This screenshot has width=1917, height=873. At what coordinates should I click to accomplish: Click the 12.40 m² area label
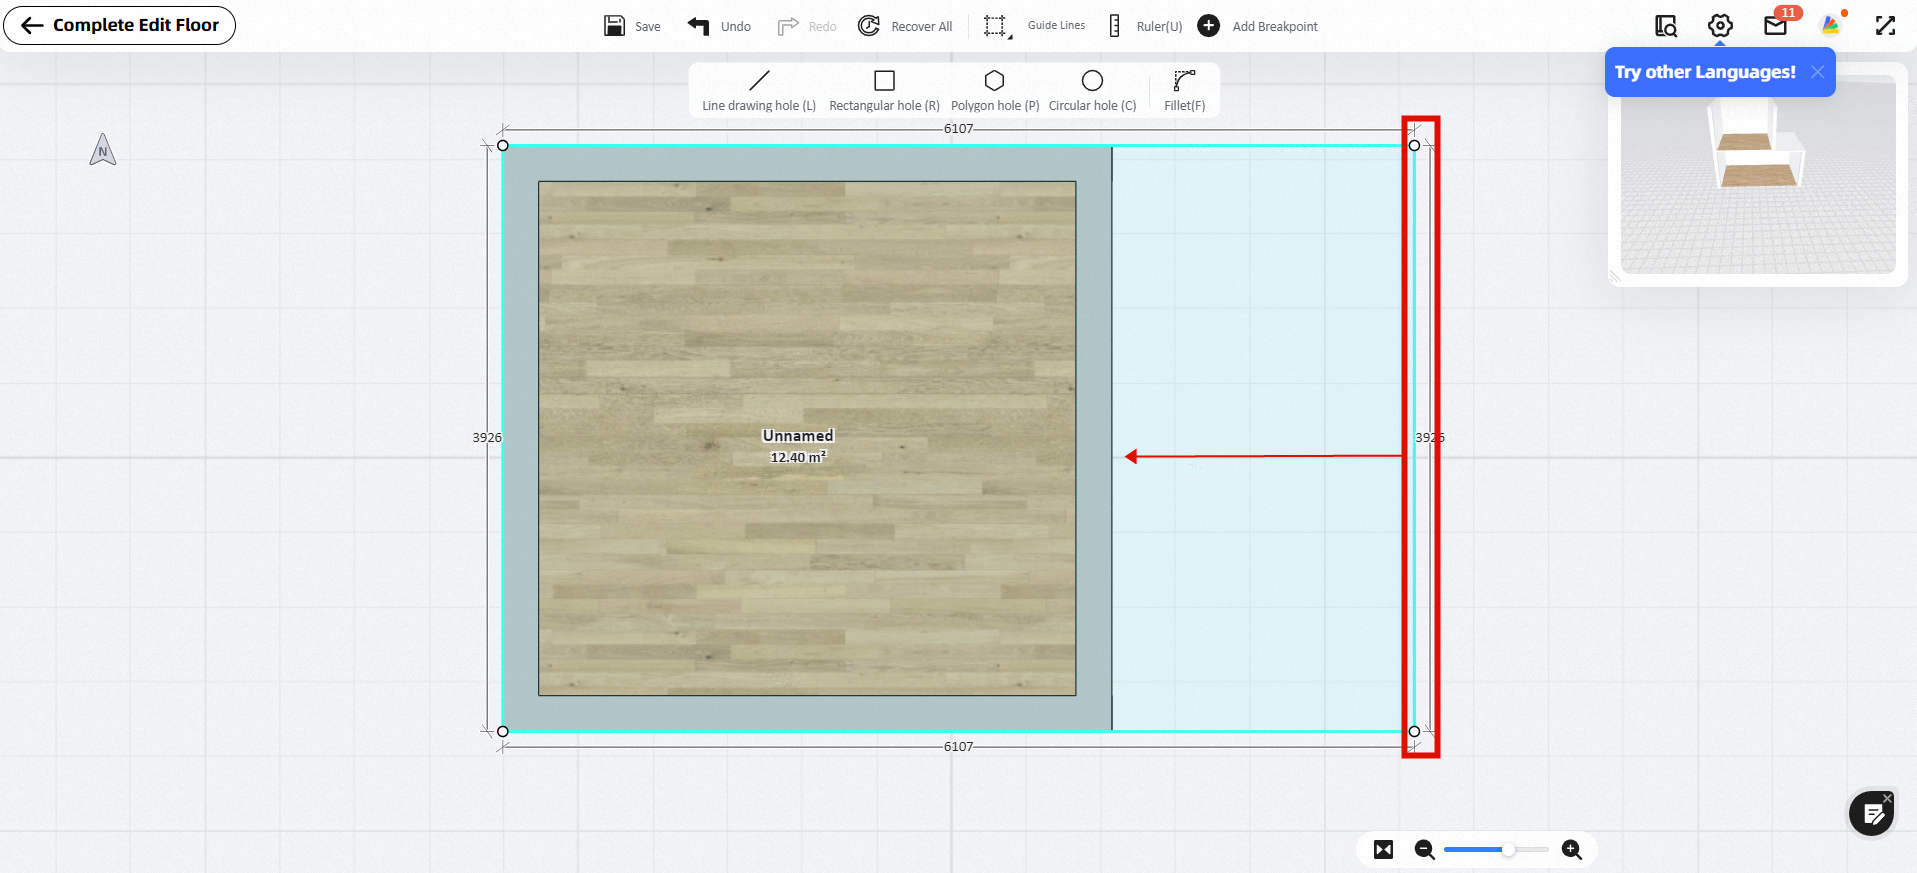point(798,457)
